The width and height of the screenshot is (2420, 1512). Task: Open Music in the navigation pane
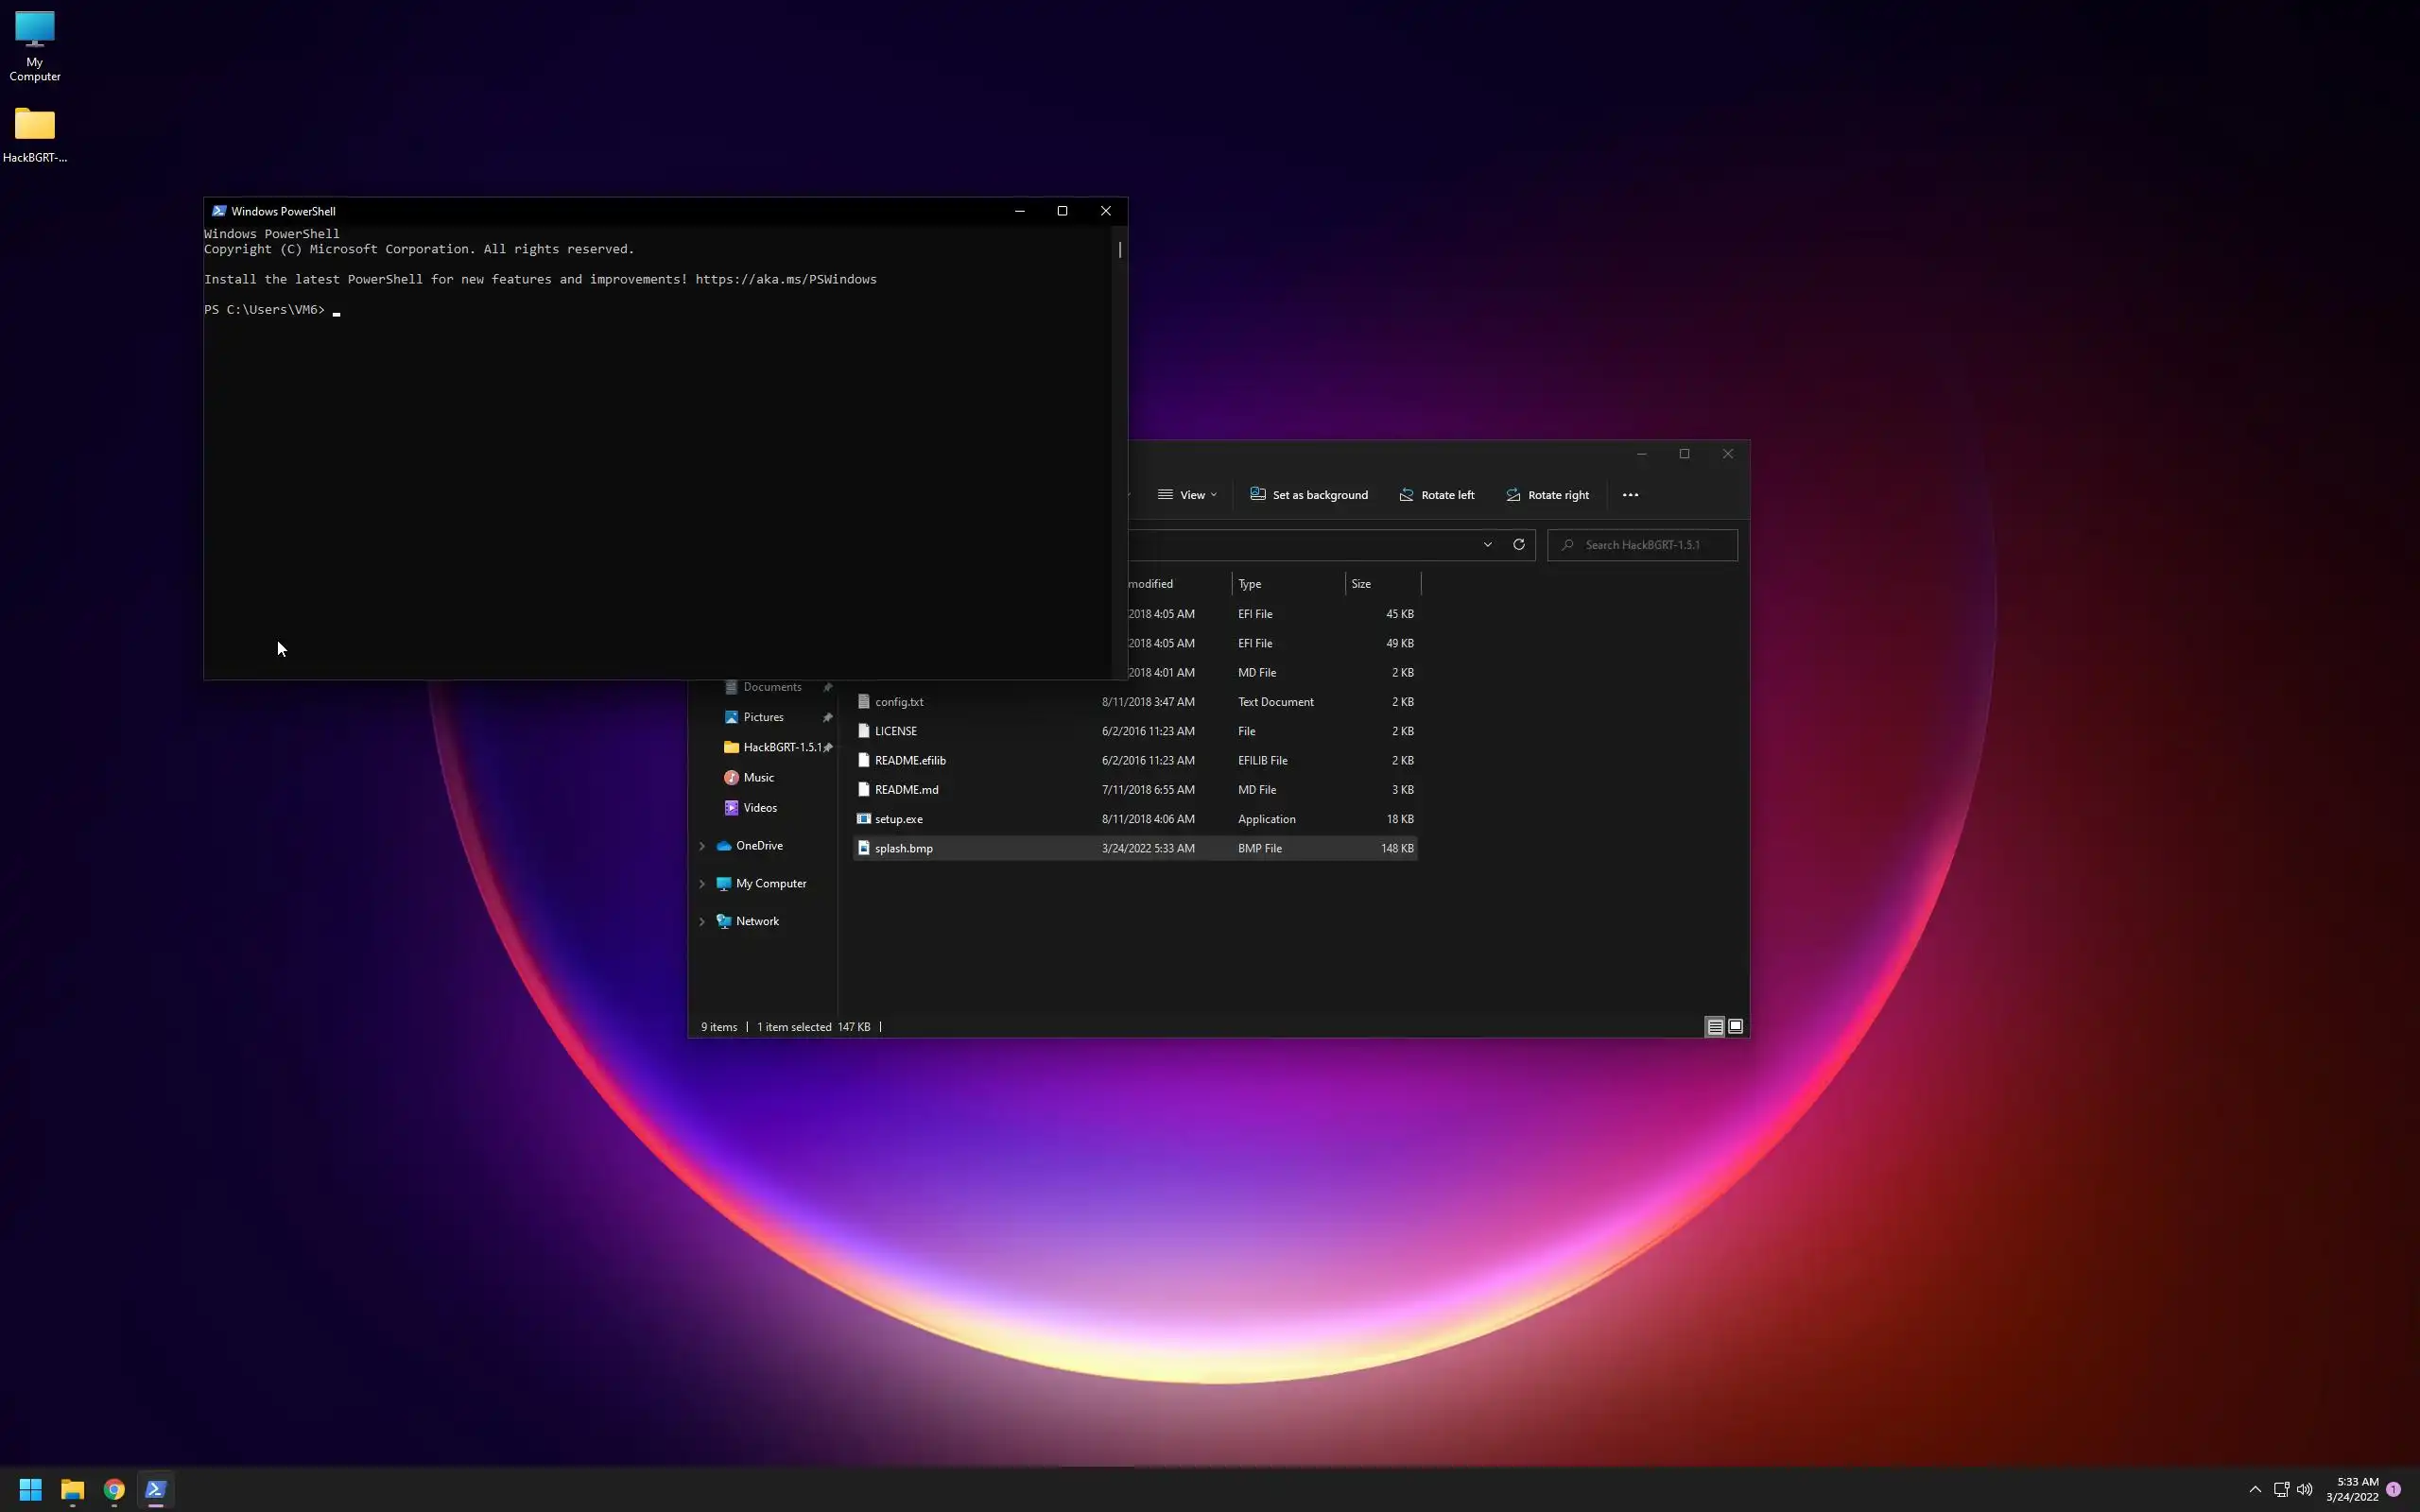pyautogui.click(x=758, y=778)
